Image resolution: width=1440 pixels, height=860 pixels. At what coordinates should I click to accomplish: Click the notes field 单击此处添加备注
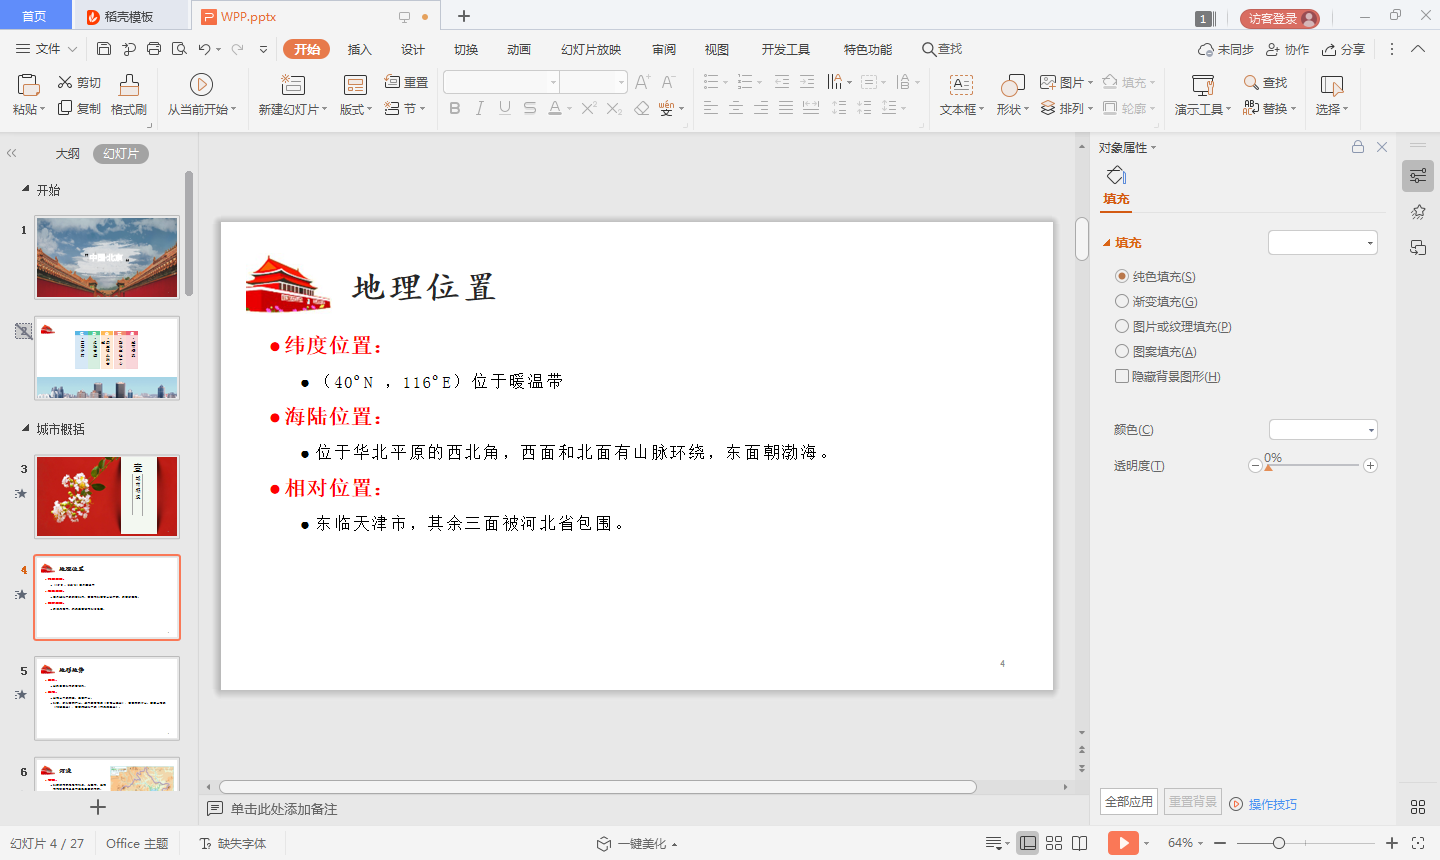pos(284,809)
